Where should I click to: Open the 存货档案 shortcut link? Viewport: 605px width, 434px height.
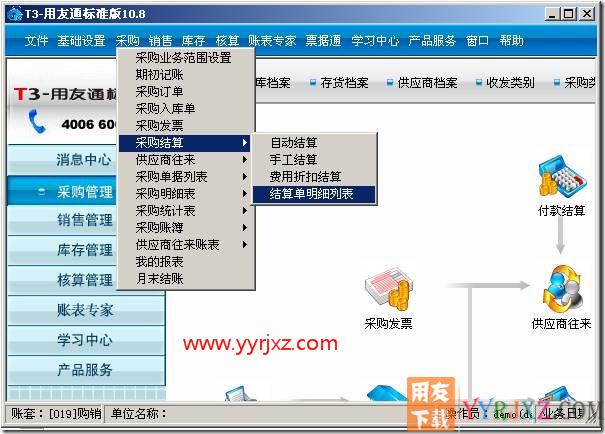344,83
